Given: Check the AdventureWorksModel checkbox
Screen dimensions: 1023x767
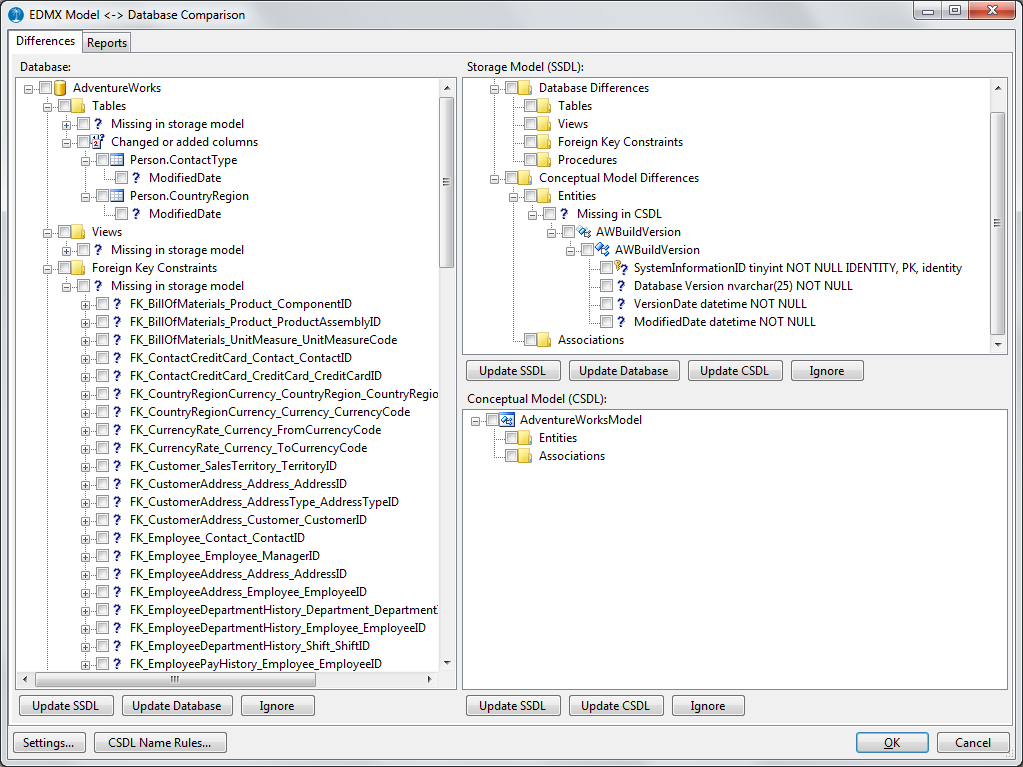Looking at the screenshot, I should [x=493, y=420].
